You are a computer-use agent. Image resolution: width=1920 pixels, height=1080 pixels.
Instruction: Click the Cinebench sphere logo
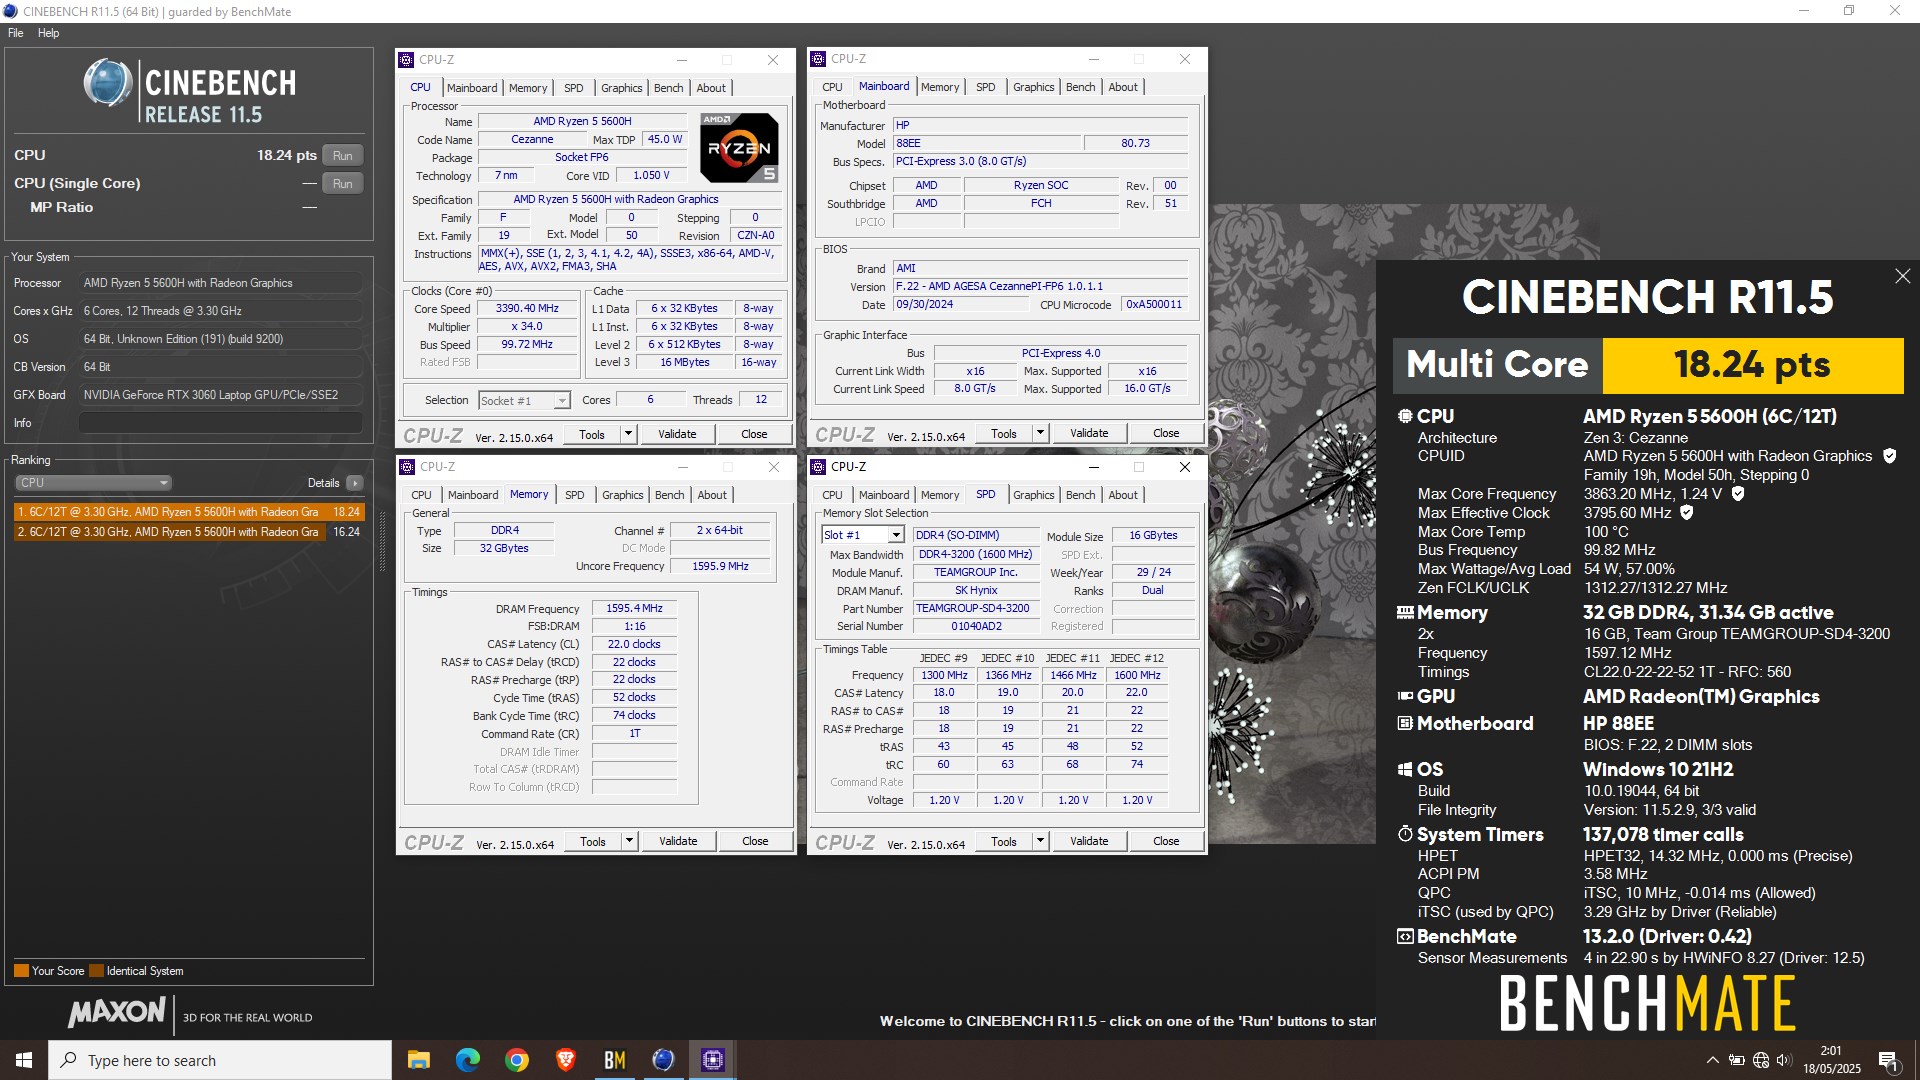point(108,83)
